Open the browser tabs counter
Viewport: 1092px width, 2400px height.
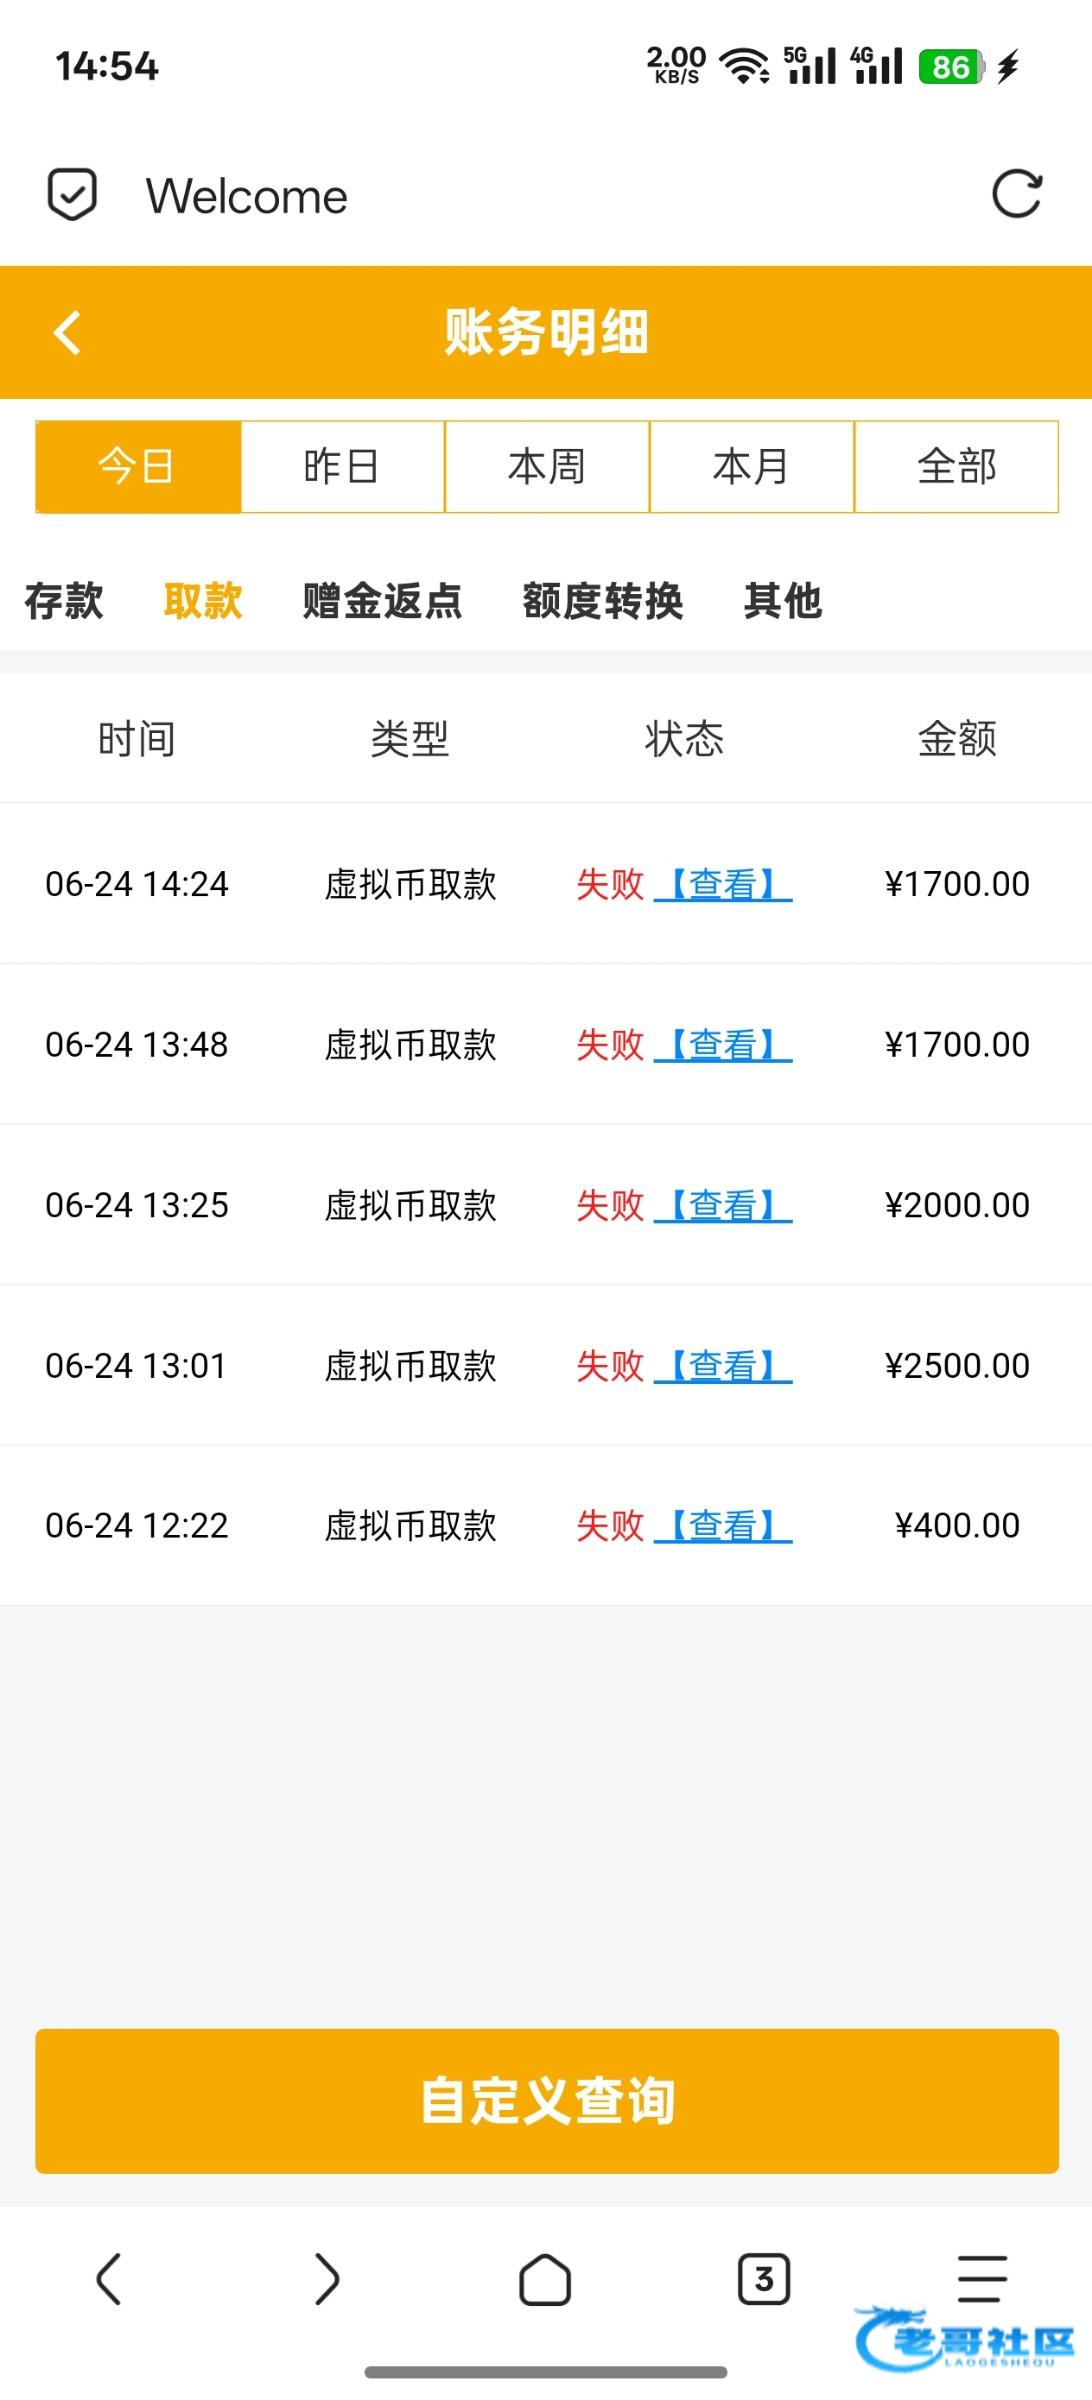(x=764, y=2279)
